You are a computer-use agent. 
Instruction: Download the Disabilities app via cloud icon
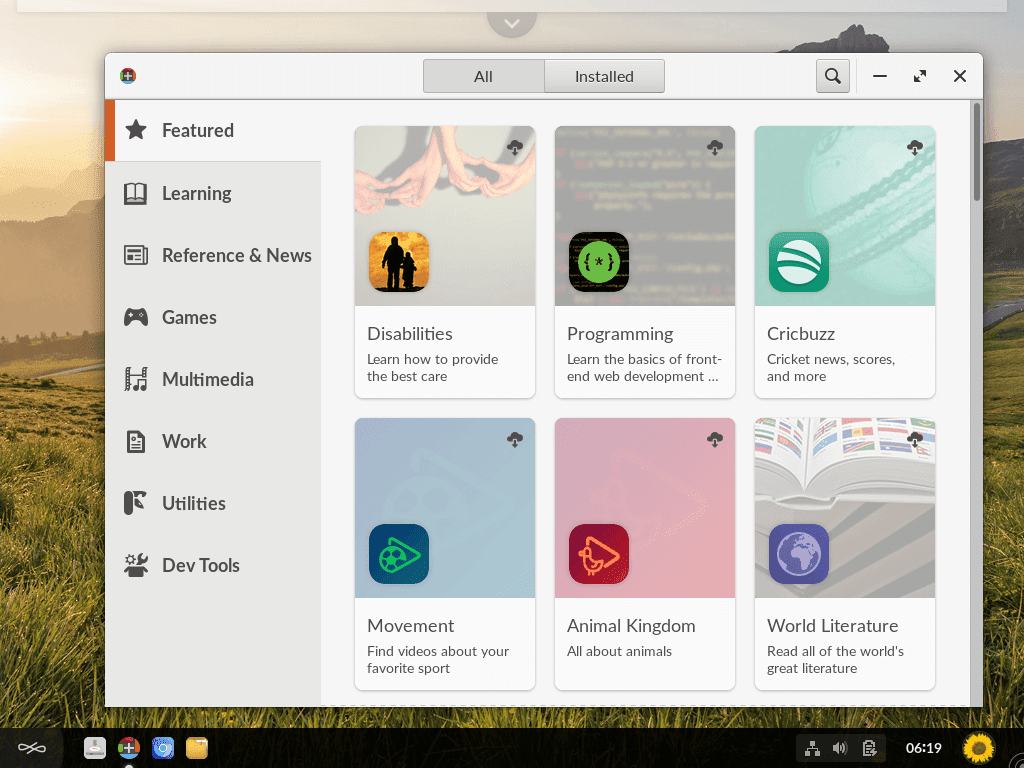(x=515, y=148)
